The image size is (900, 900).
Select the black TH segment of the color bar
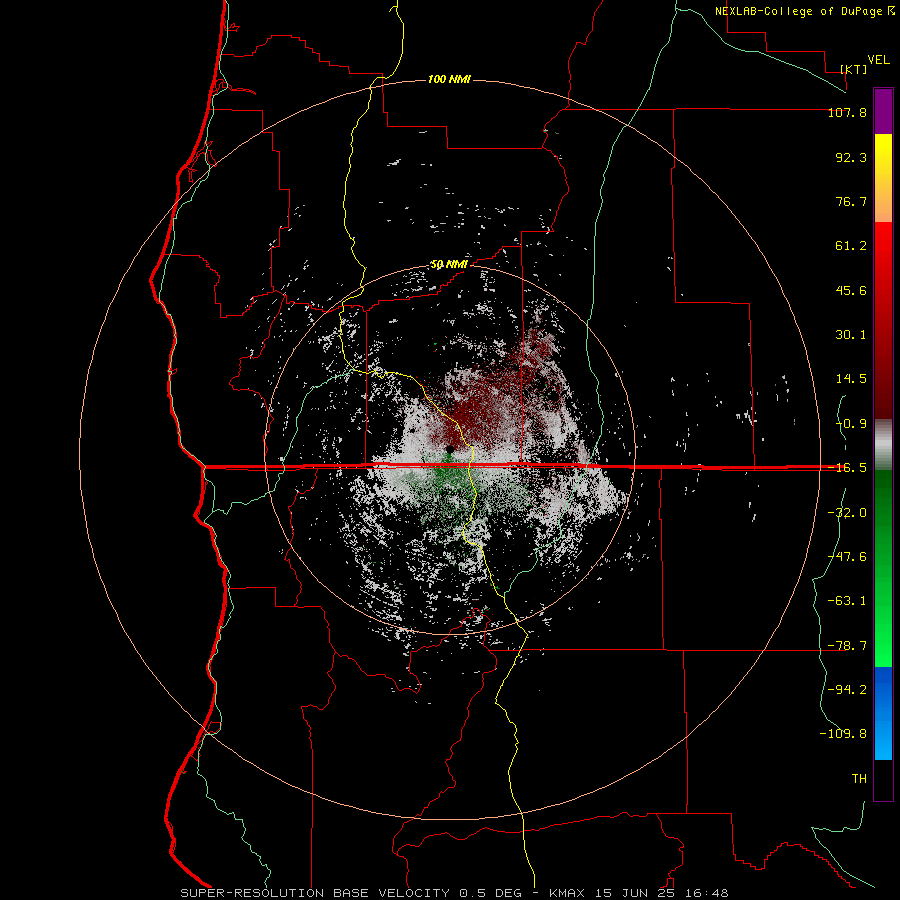pyautogui.click(x=883, y=779)
